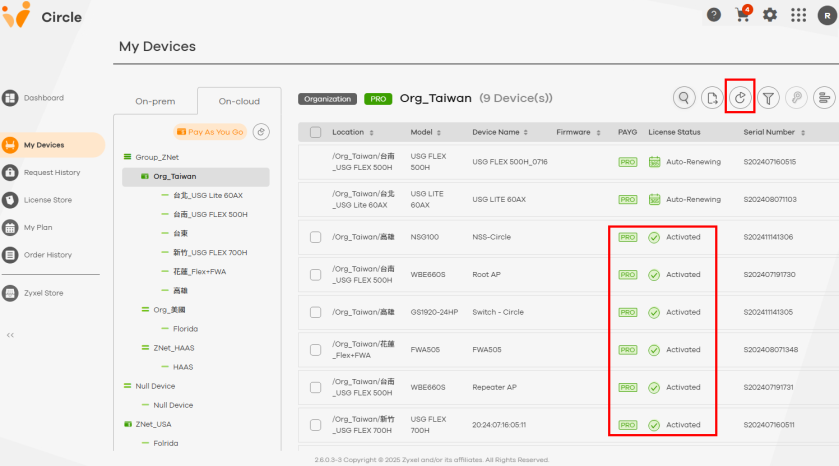Image resolution: width=839 pixels, height=466 pixels.
Task: Click USG LITE 60AX device name
Action: pos(499,199)
